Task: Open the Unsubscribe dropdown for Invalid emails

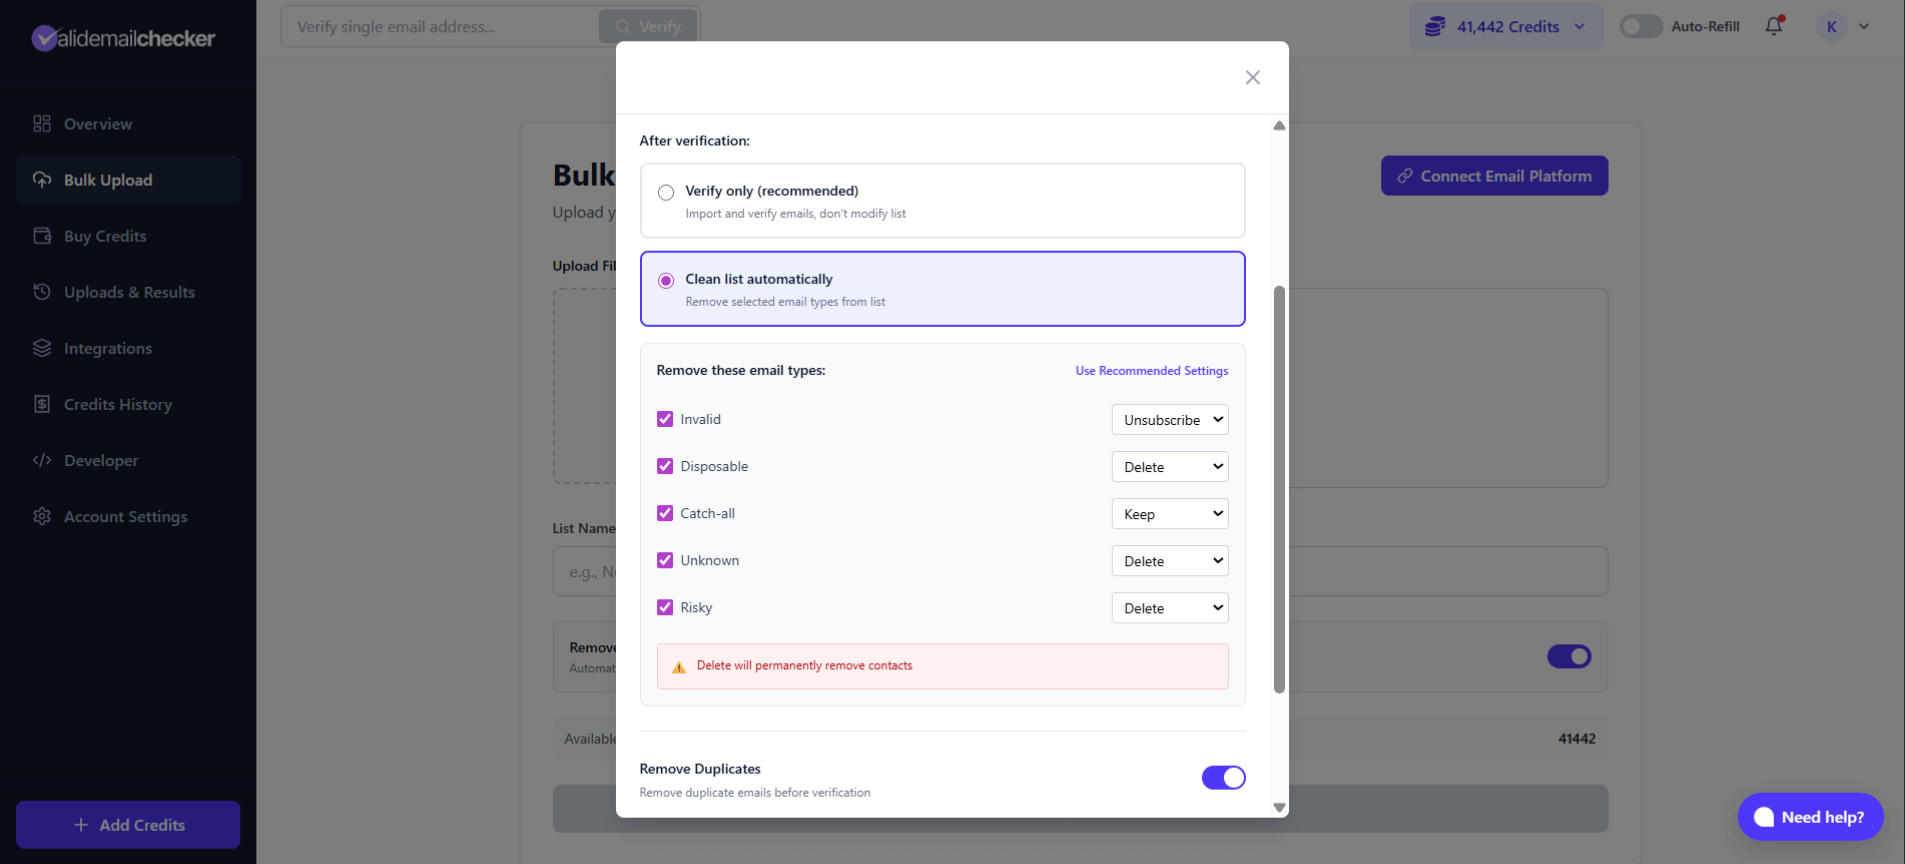Action: coord(1169,419)
